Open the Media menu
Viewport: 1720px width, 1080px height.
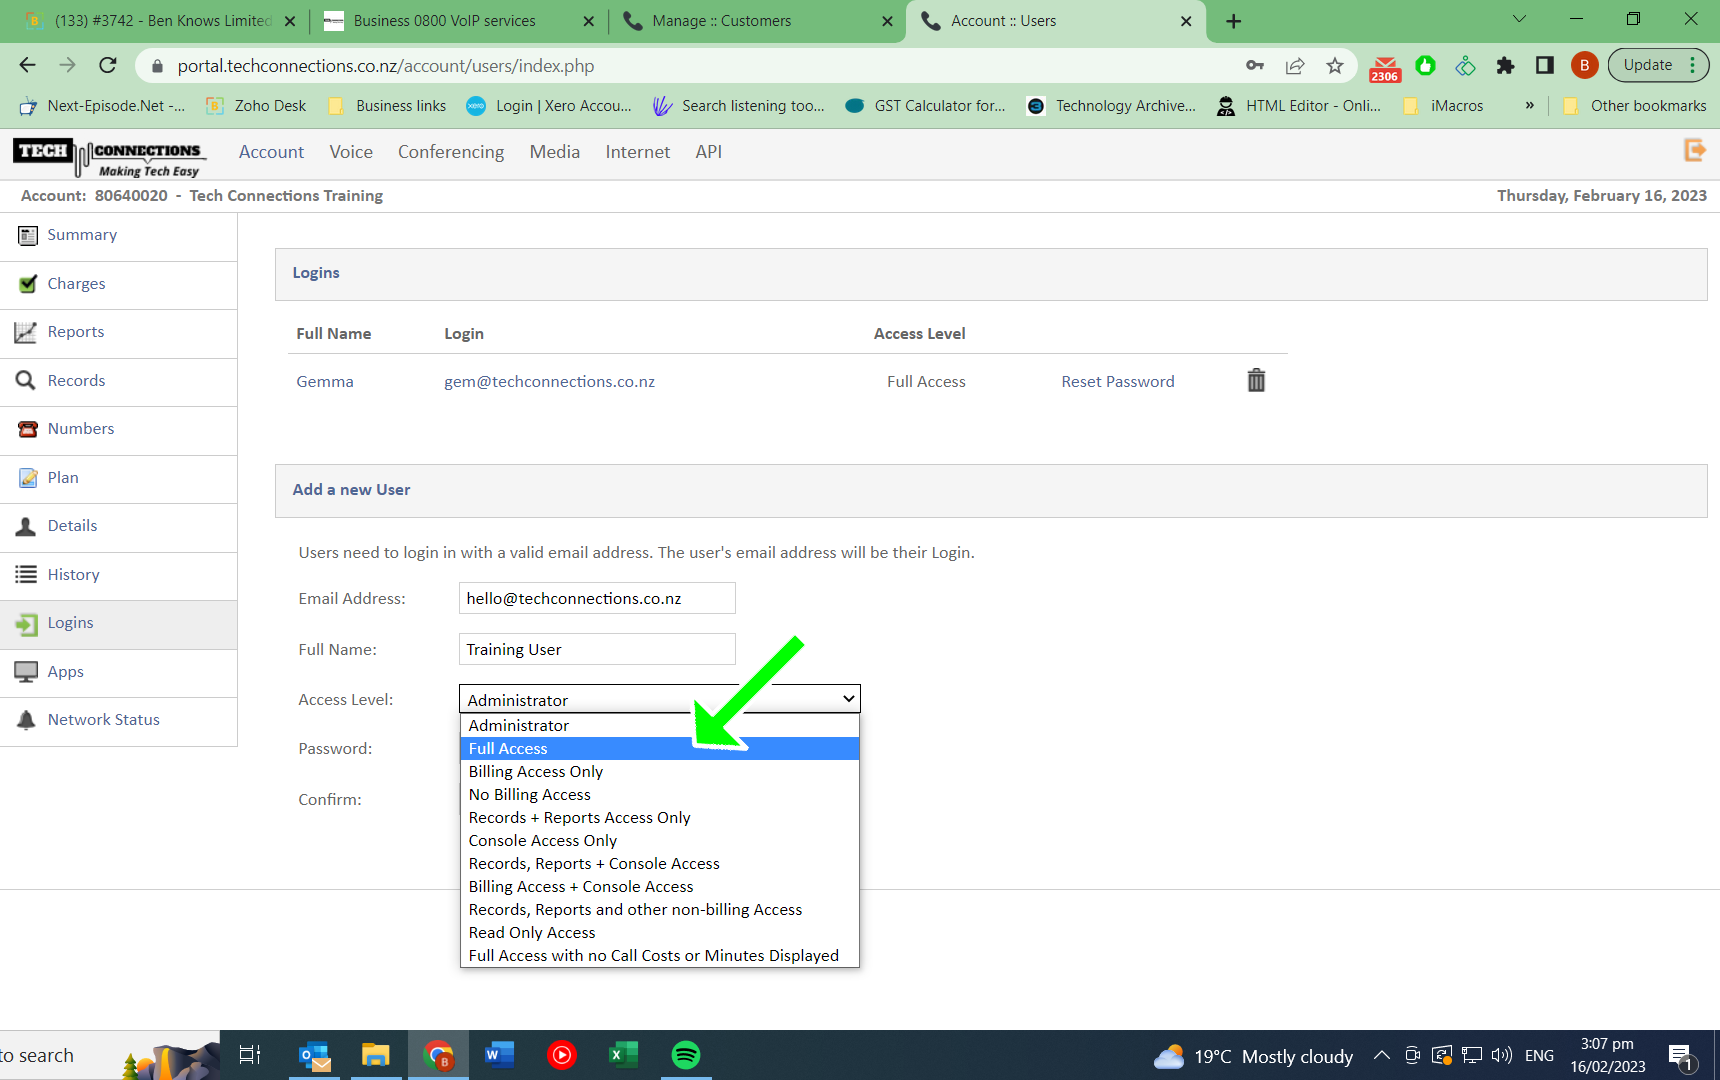point(555,152)
